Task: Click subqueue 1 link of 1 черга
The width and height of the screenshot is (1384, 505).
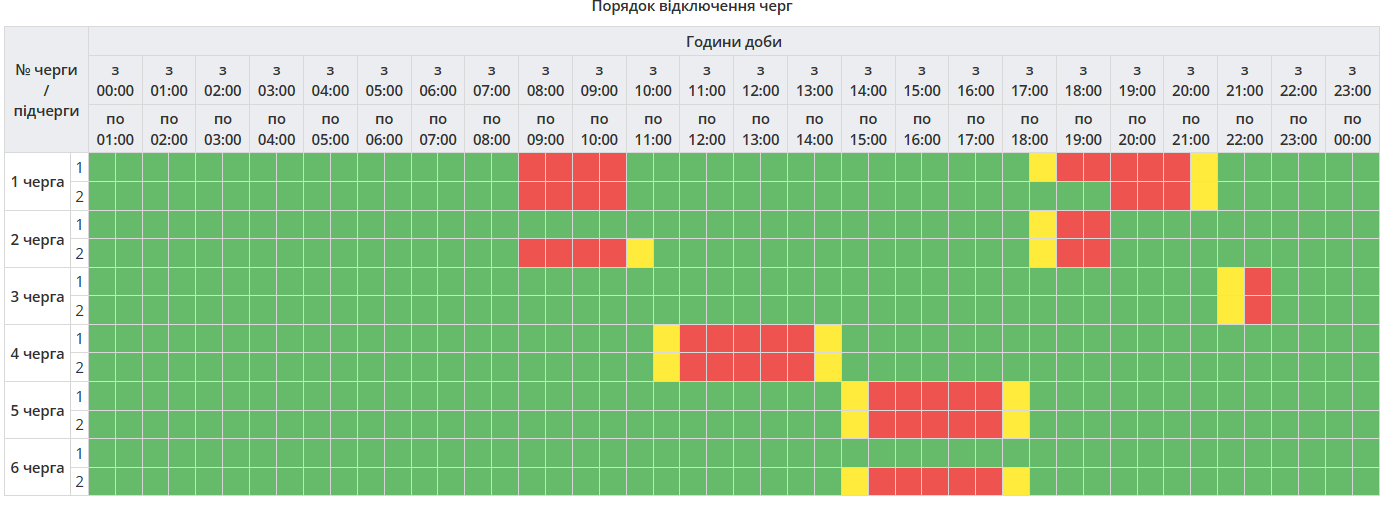Action: pos(79,167)
